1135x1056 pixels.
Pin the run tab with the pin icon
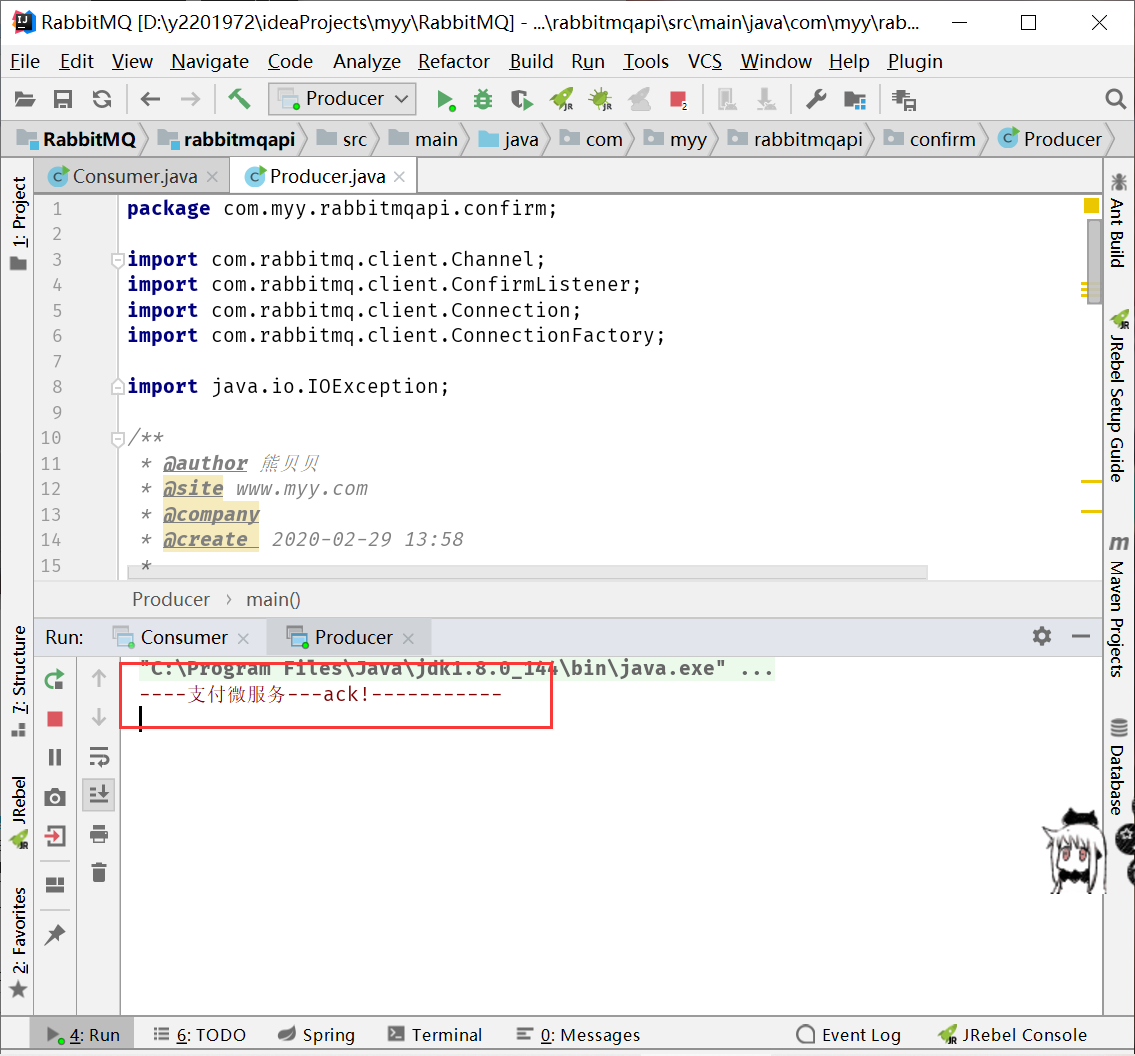tap(55, 934)
